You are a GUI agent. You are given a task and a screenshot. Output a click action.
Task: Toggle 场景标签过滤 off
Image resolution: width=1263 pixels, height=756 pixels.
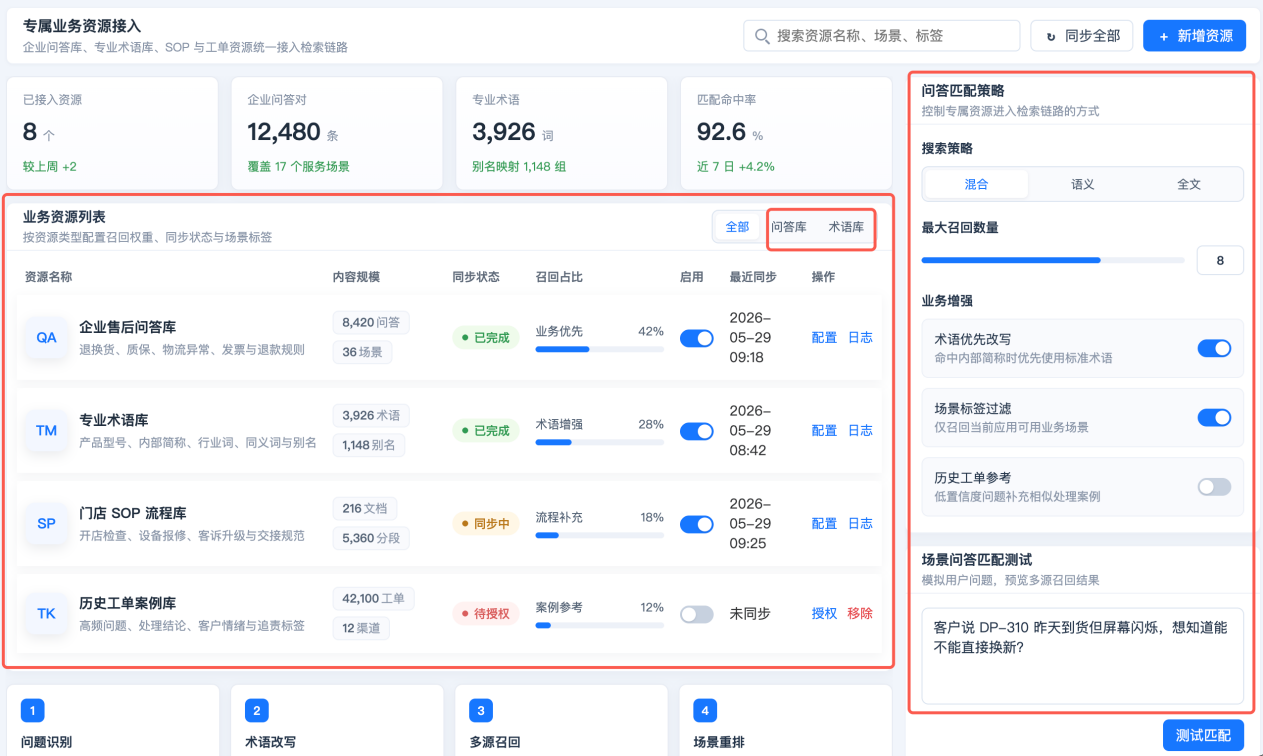click(1214, 417)
